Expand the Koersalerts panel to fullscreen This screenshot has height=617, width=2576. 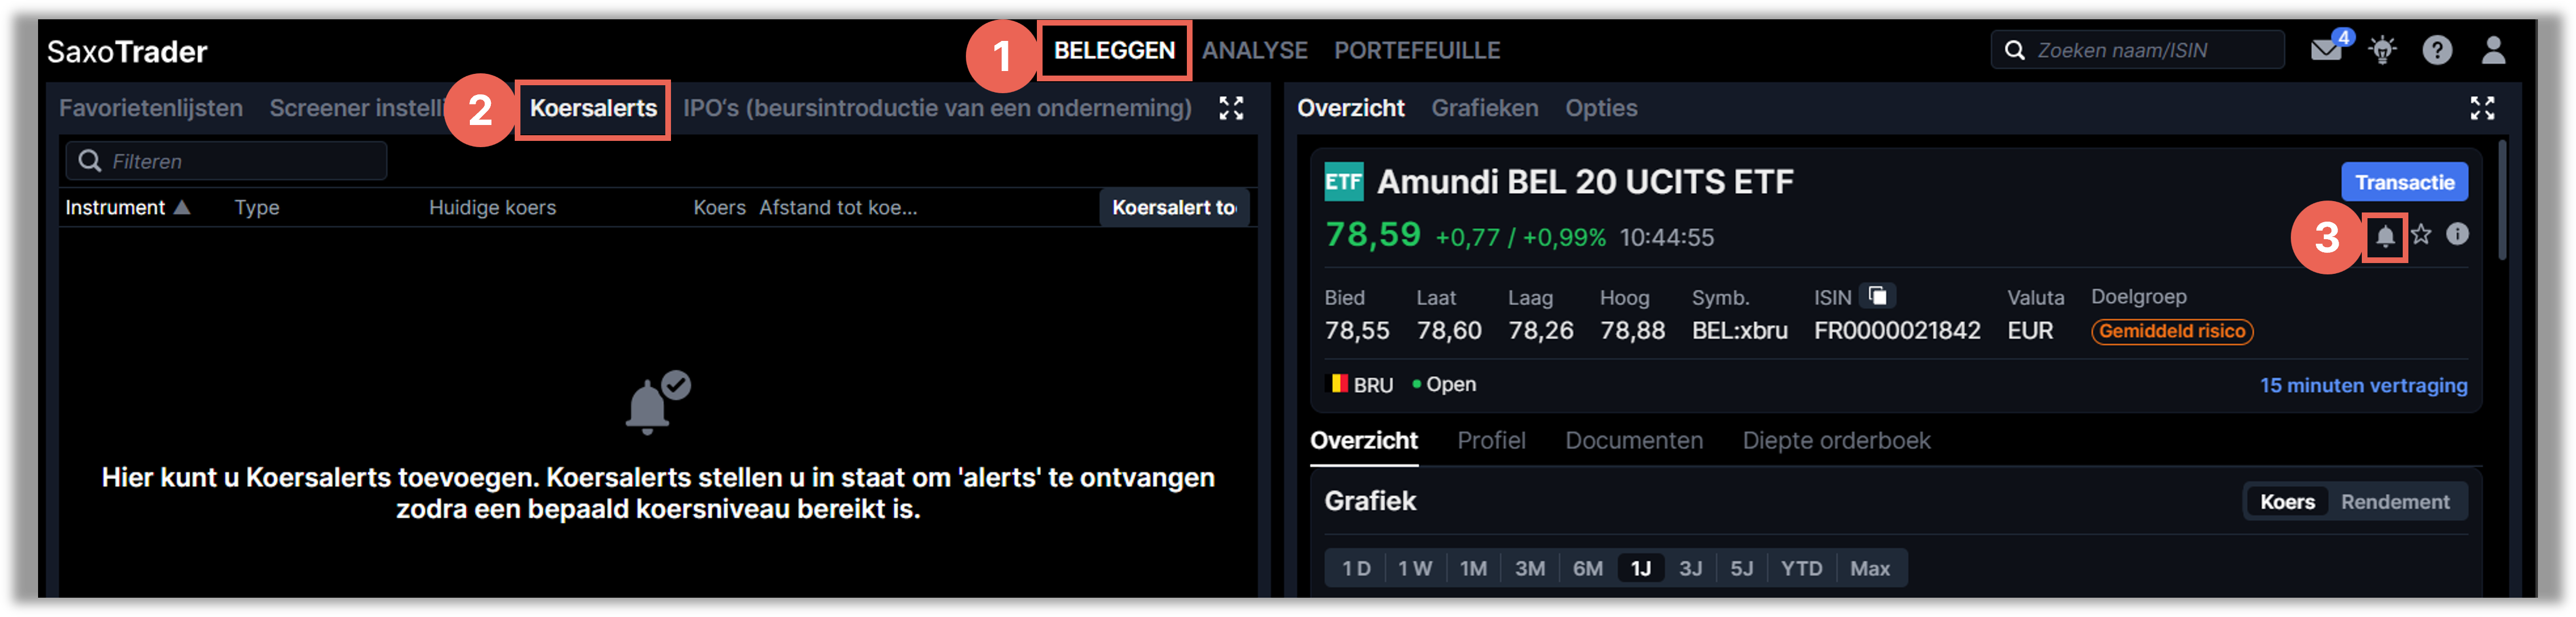tap(1233, 108)
